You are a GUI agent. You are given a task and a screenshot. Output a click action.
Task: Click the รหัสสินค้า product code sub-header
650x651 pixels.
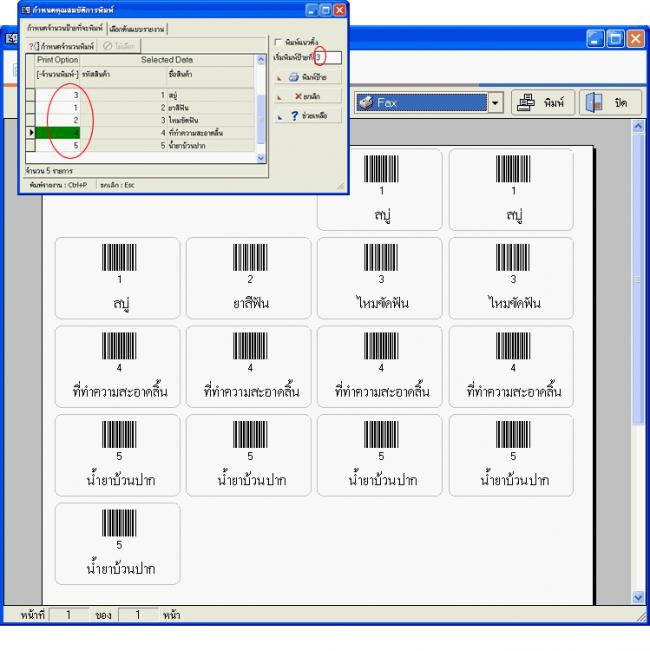(123, 74)
